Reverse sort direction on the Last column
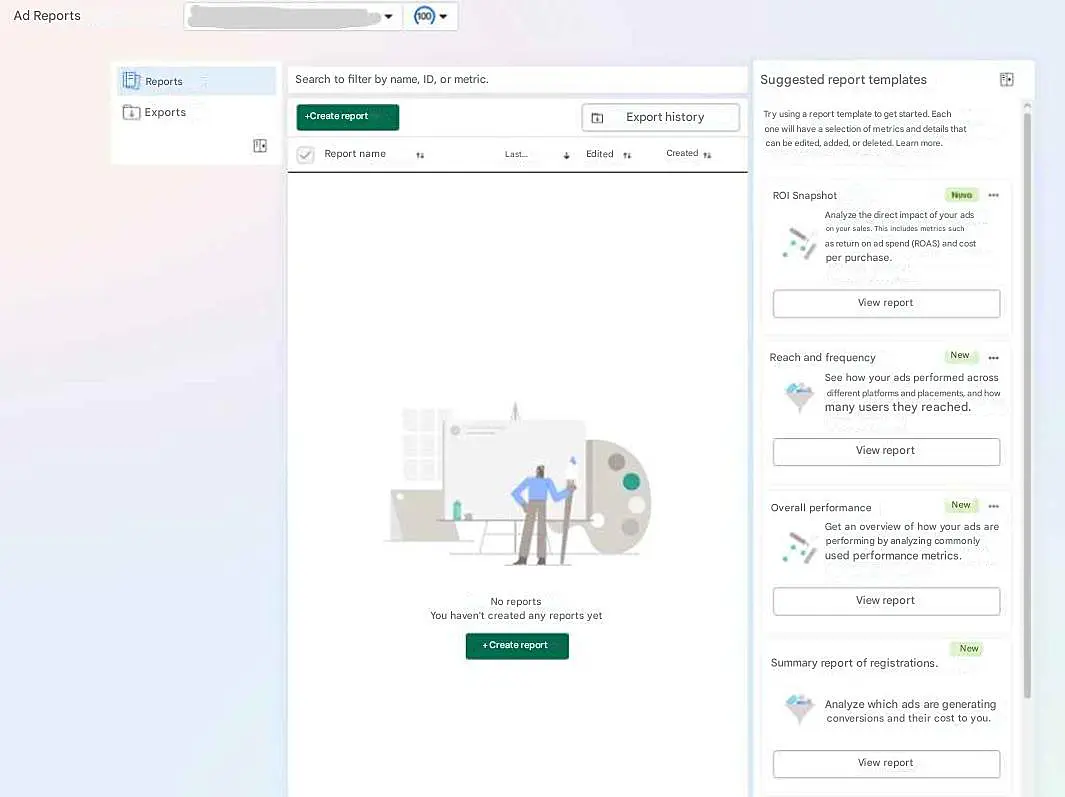1065x797 pixels. click(565, 155)
